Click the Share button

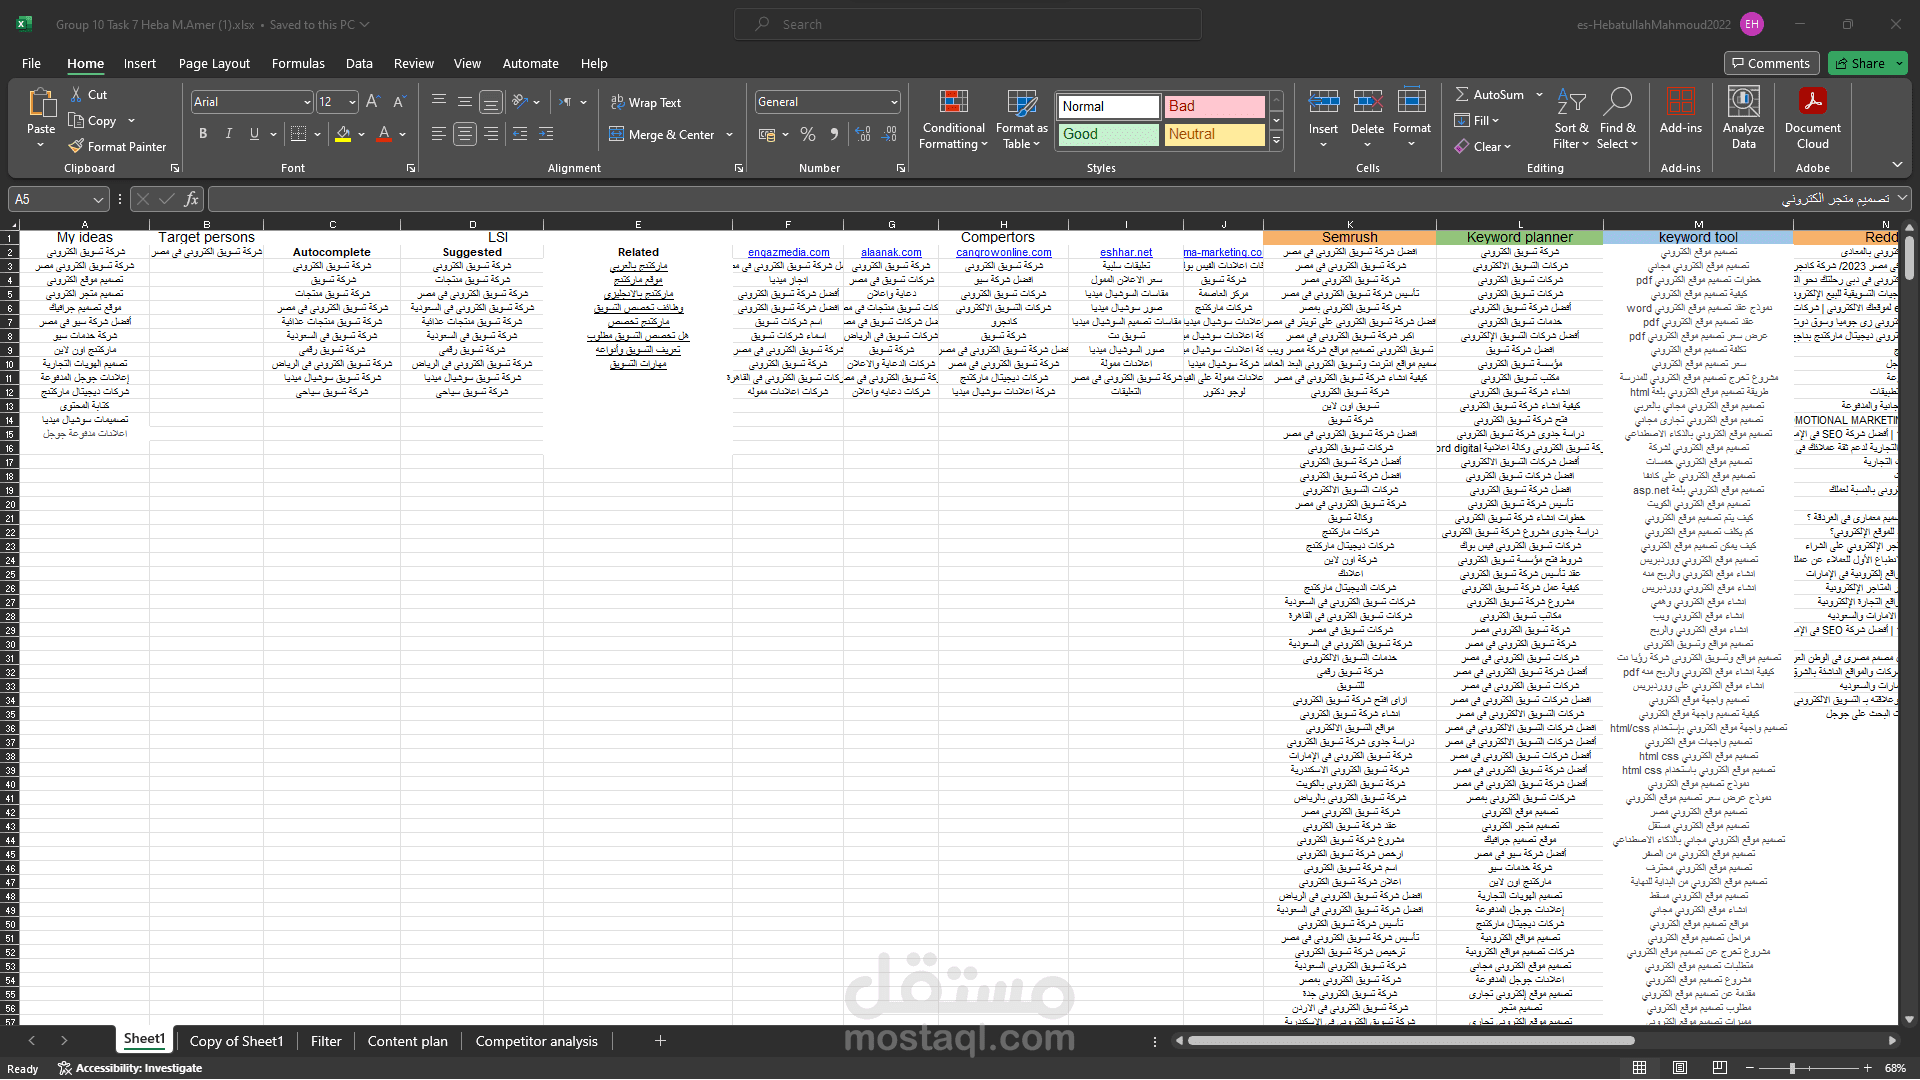point(1867,63)
